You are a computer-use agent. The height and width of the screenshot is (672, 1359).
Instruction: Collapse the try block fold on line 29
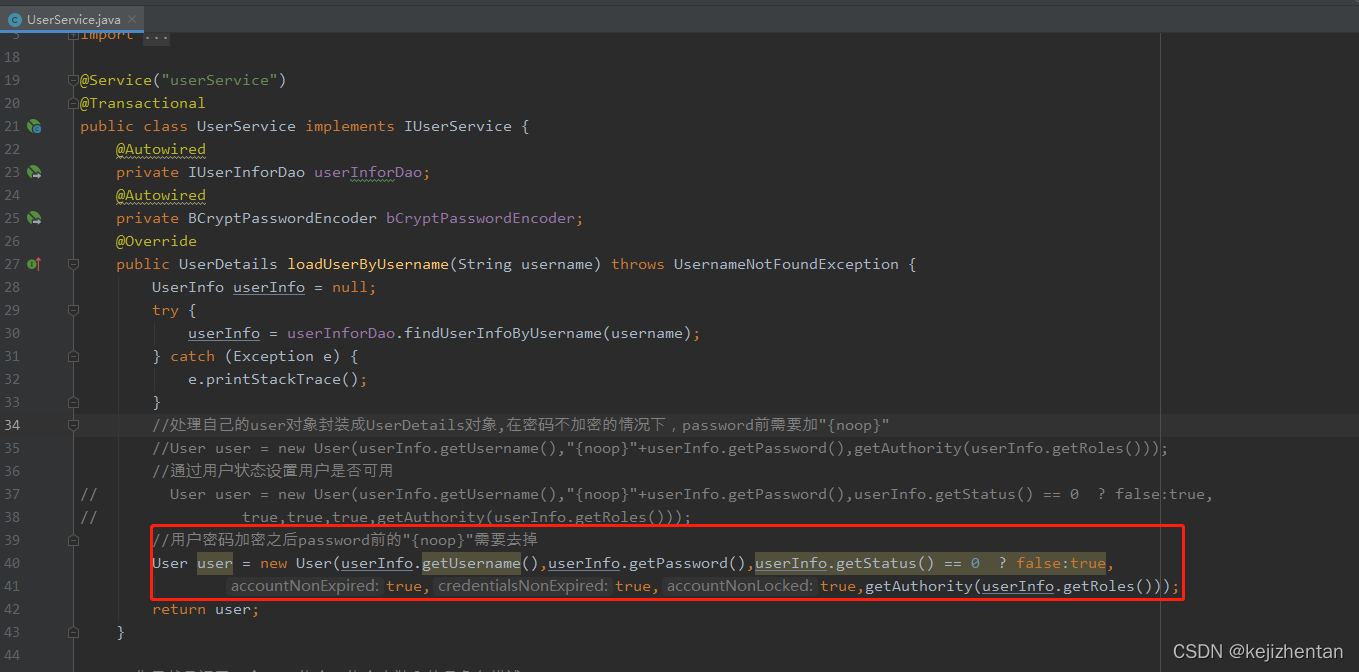pos(73,310)
